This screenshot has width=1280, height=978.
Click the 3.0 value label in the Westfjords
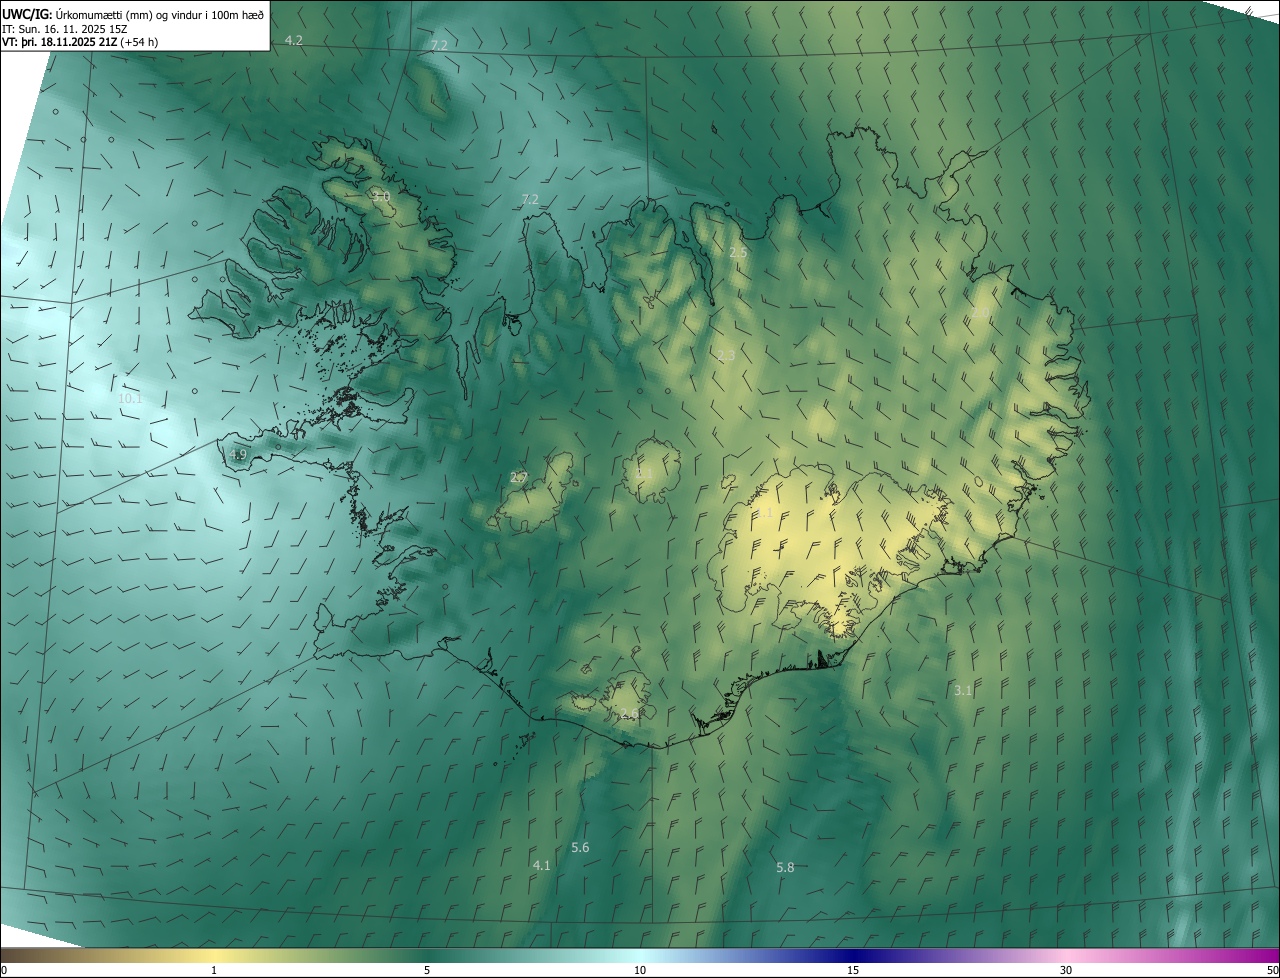click(x=381, y=196)
